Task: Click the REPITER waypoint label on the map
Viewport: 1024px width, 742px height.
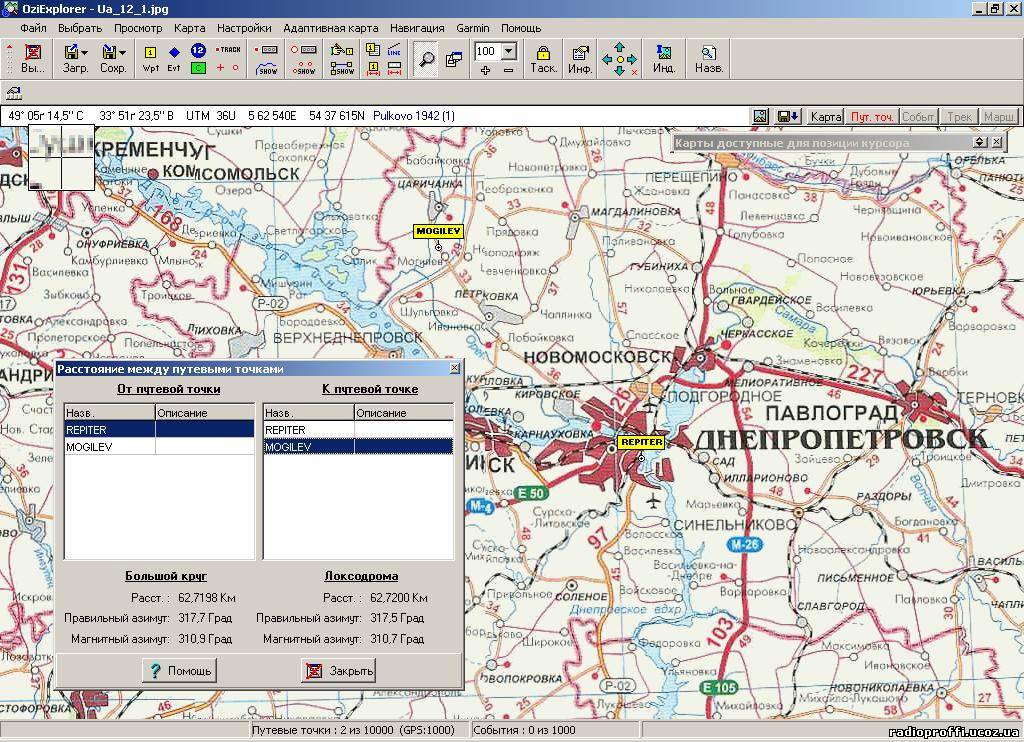Action: (641, 442)
